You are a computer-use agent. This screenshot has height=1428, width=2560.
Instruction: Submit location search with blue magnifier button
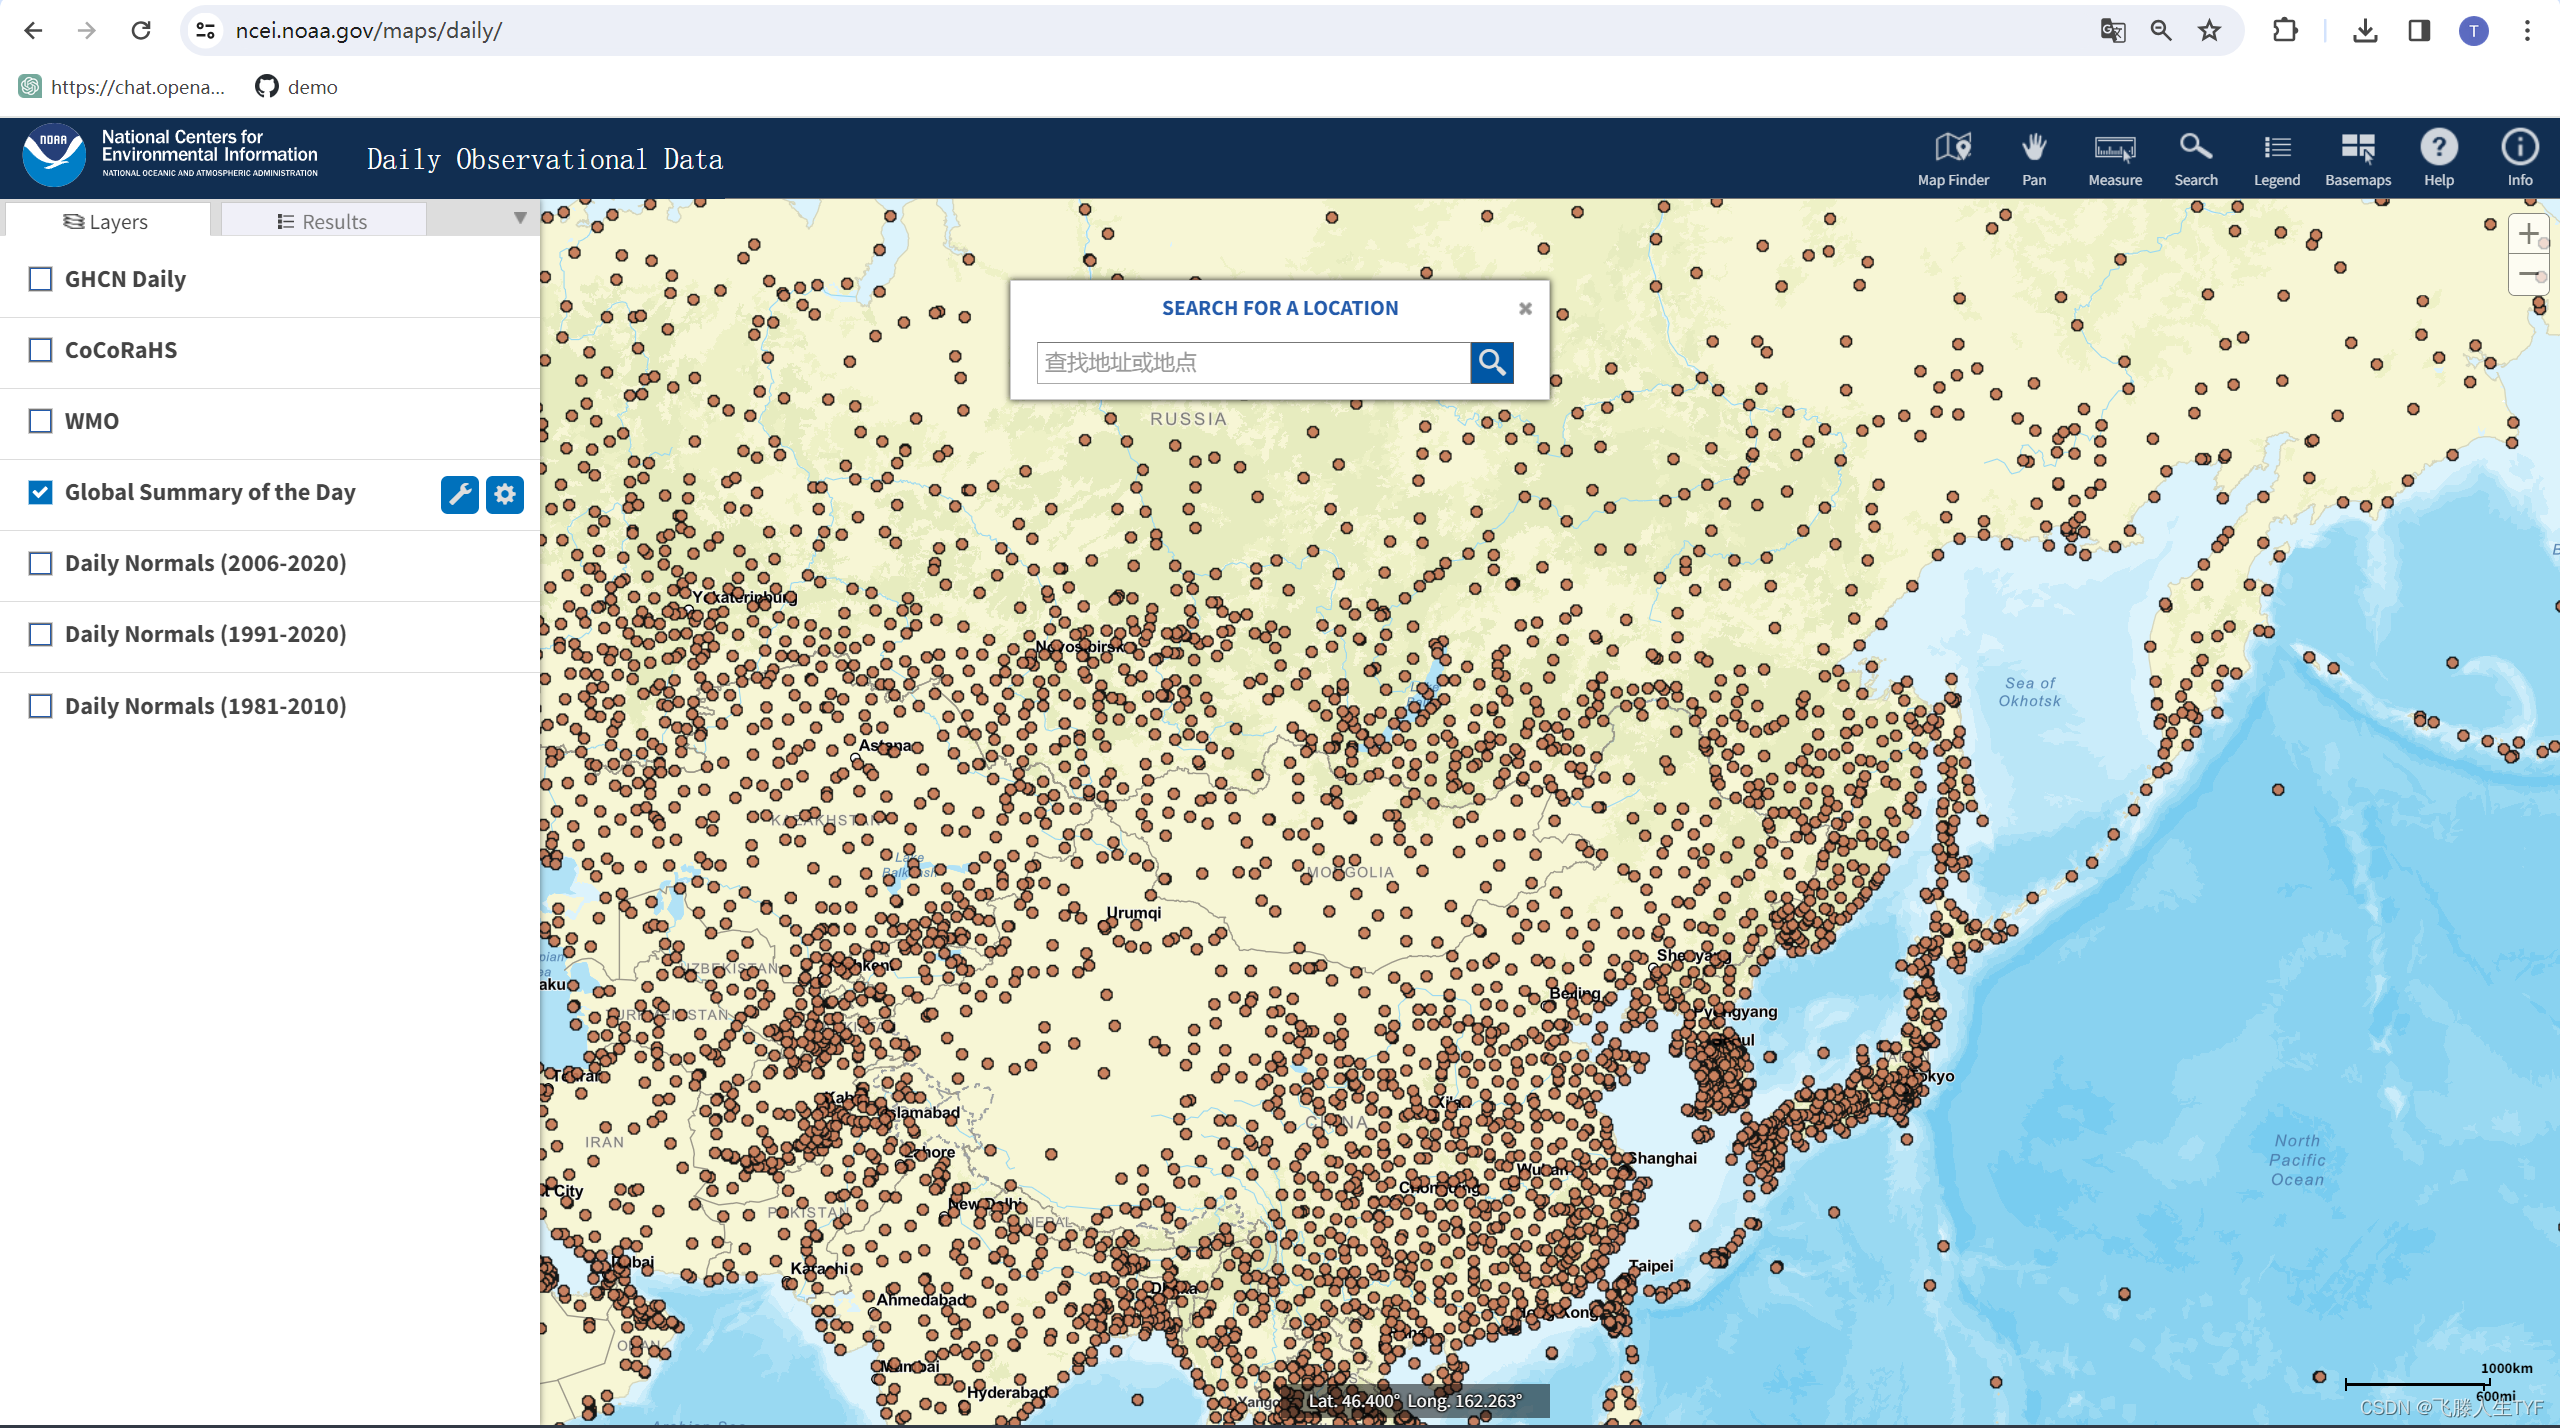pos(1492,362)
